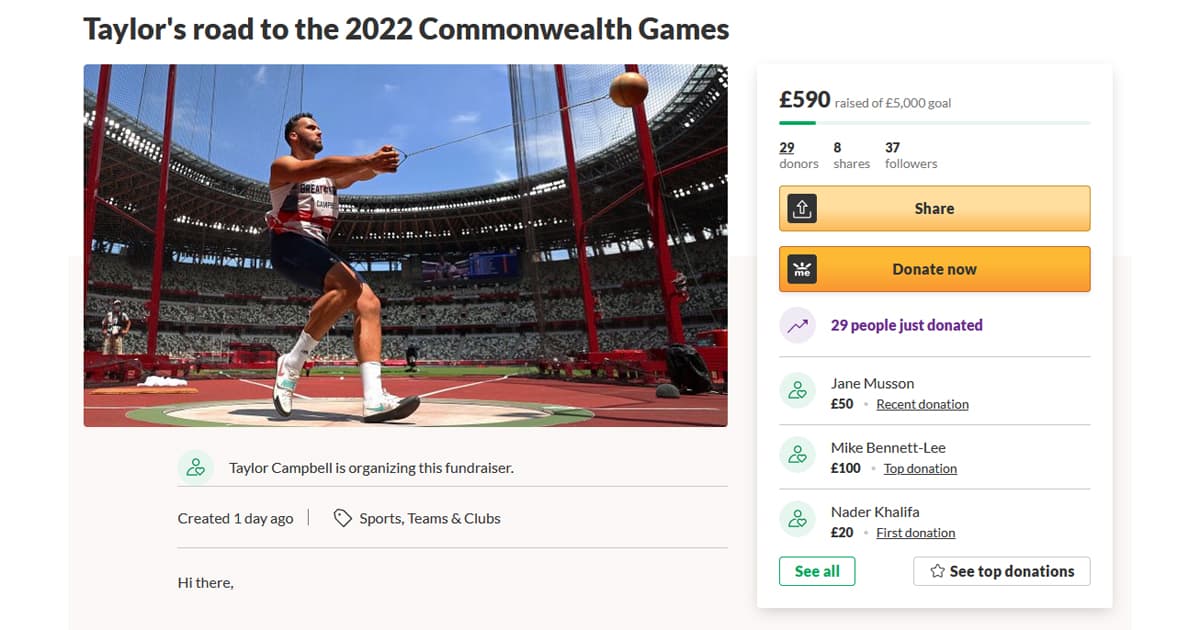1200x630 pixels.
Task: Open See top donations
Action: (x=1001, y=571)
